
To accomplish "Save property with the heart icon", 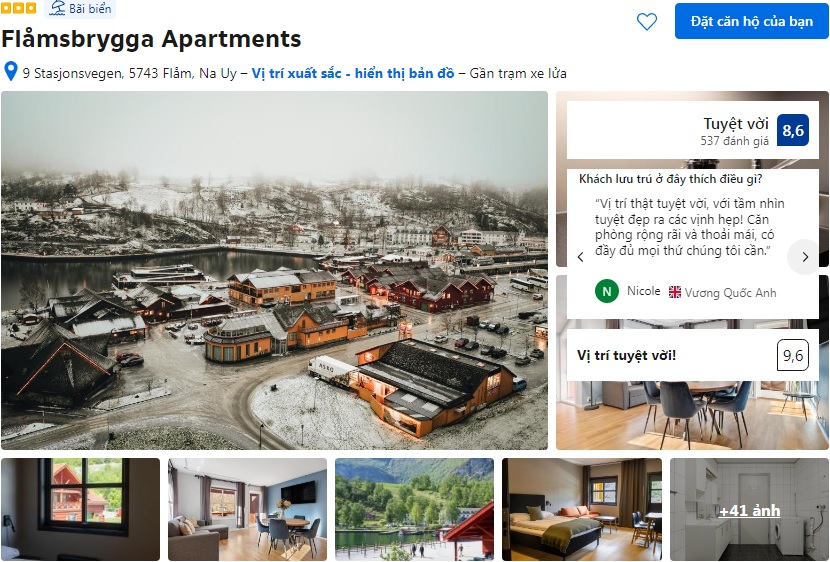I will 646,21.
